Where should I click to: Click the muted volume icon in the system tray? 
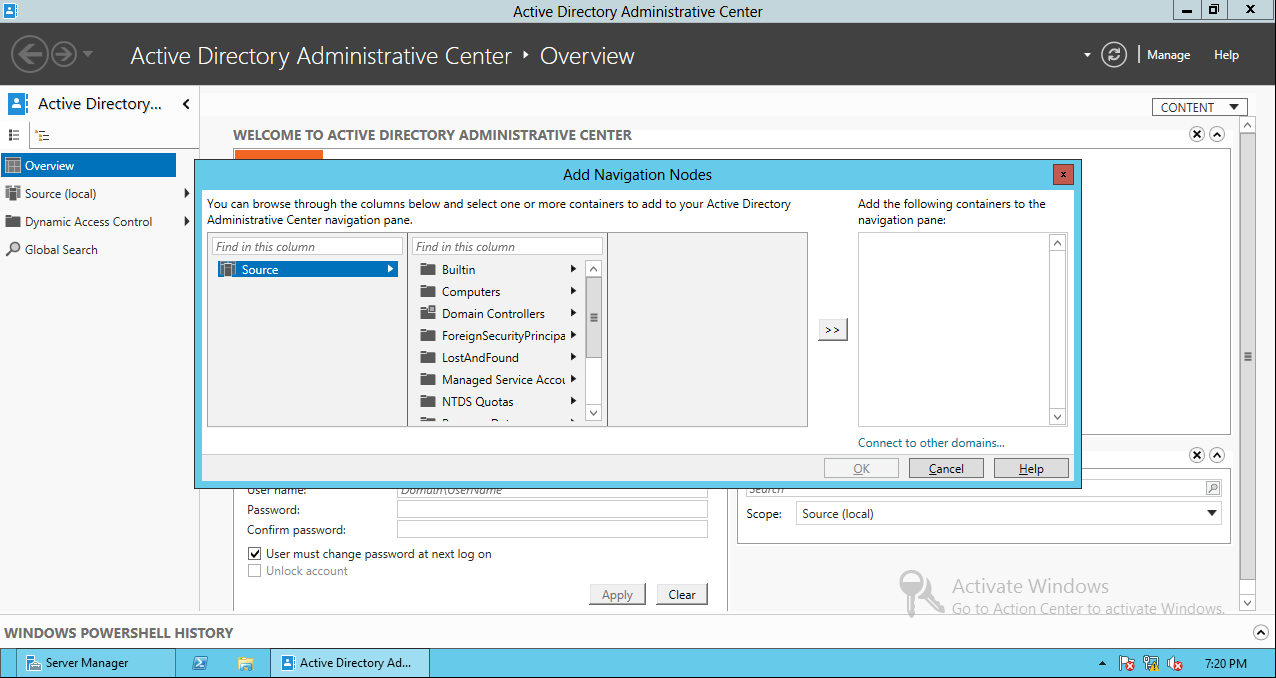pos(1175,663)
